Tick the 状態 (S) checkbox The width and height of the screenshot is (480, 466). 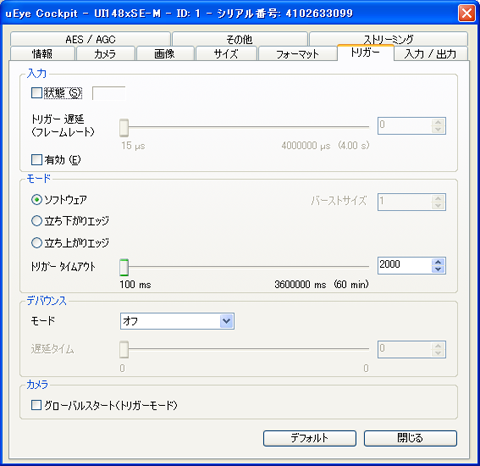click(x=36, y=93)
